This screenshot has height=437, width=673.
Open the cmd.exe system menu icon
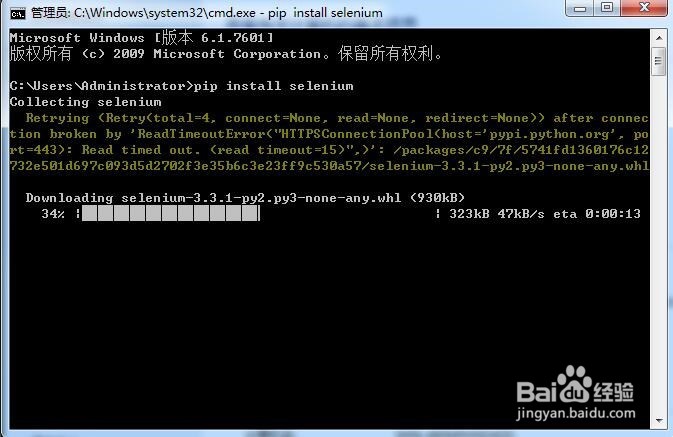click(18, 14)
